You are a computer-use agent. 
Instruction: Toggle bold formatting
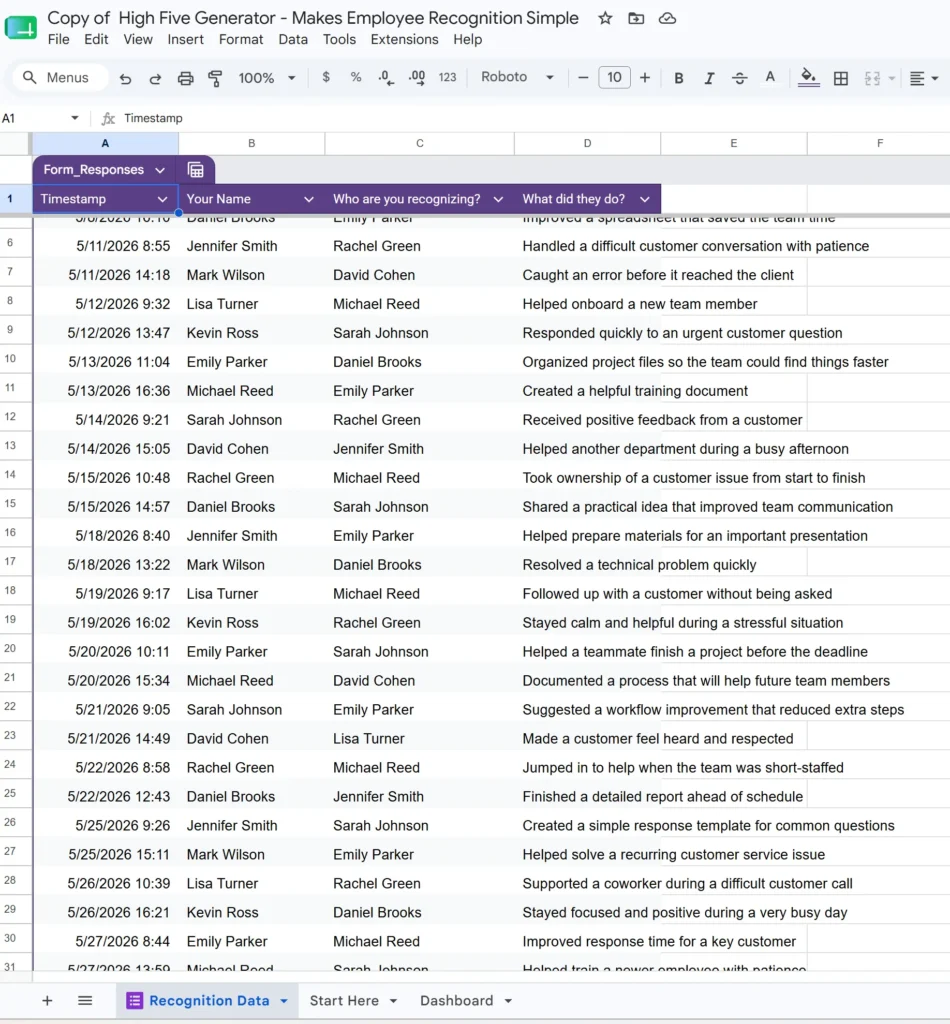679,78
